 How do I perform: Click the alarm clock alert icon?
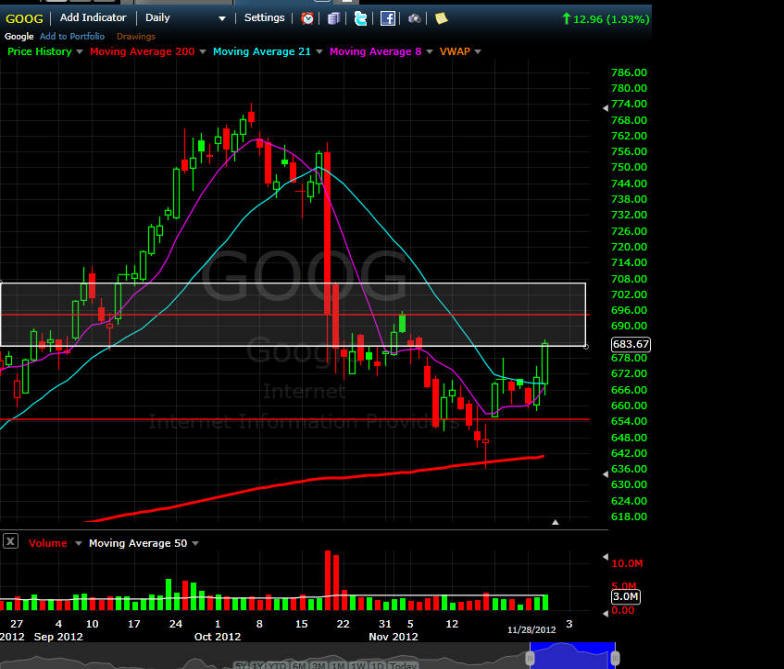coord(308,18)
